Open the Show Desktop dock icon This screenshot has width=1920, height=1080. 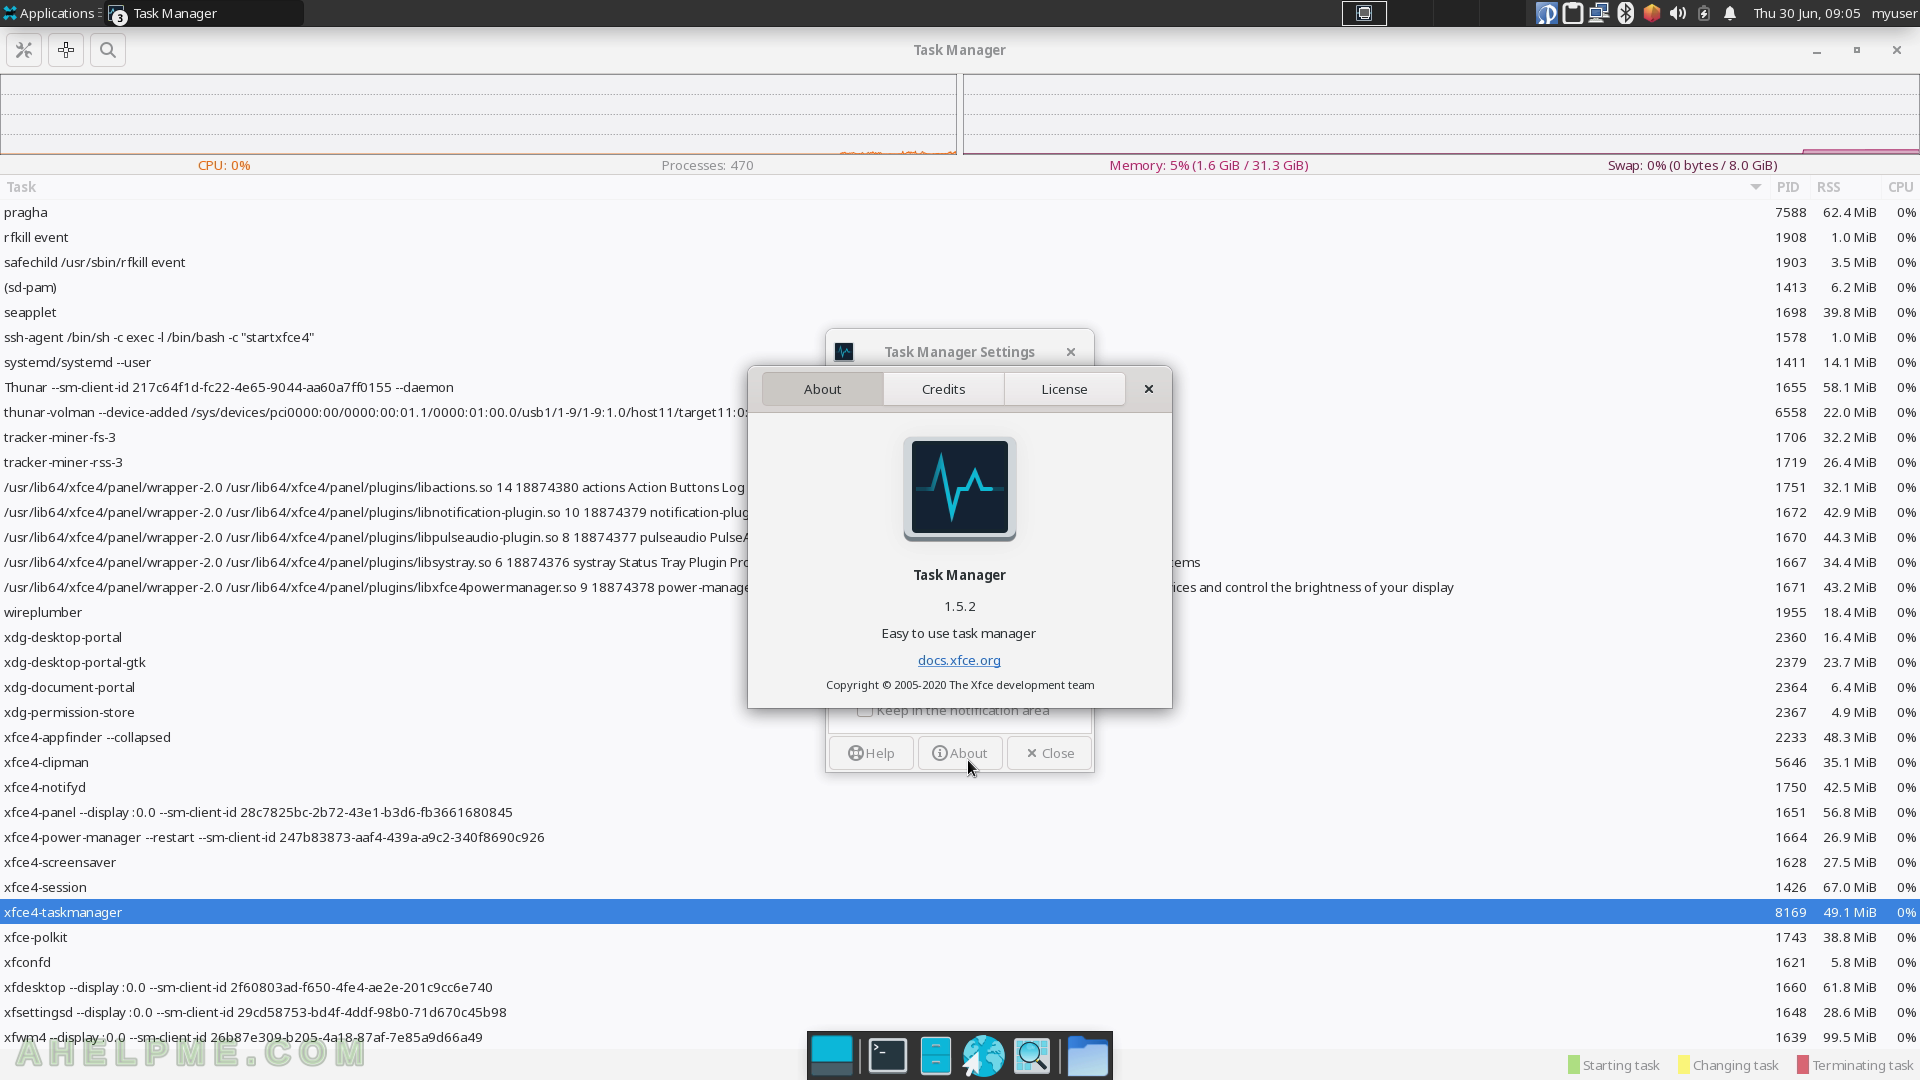coord(832,1056)
